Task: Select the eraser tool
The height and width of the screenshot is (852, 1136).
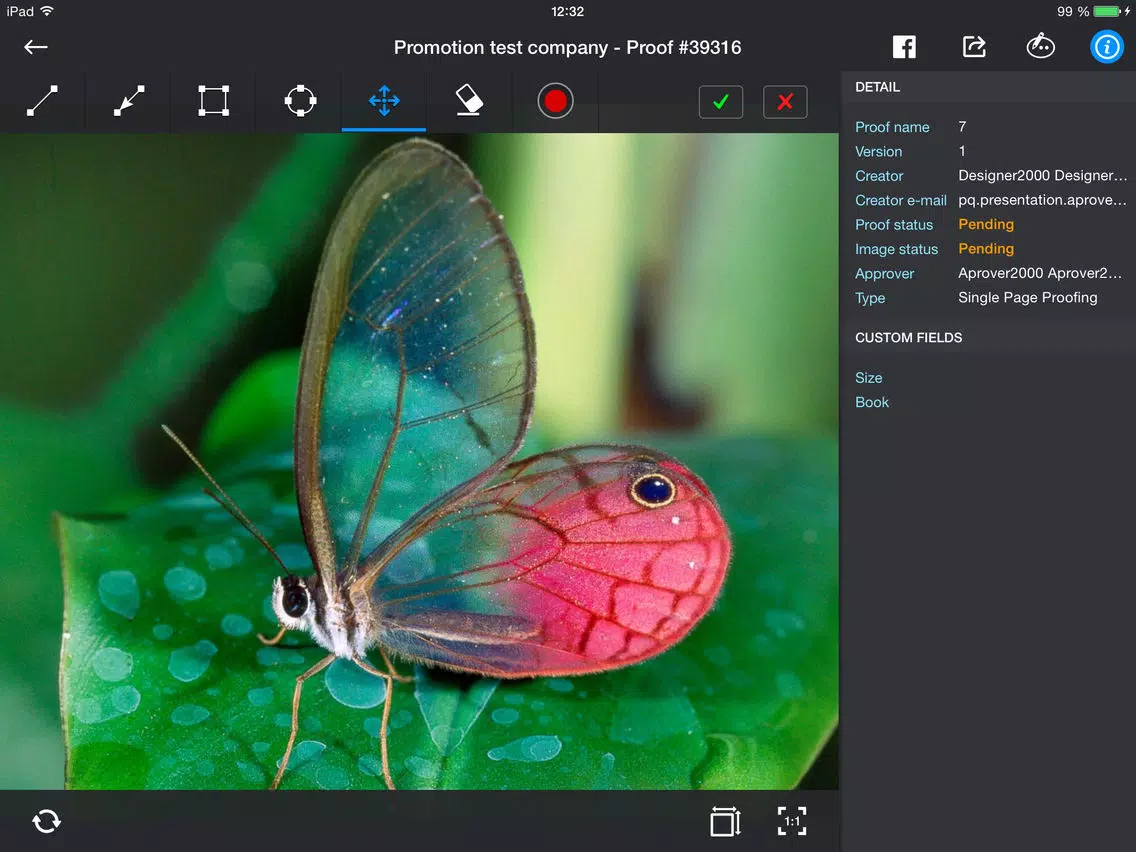Action: coord(469,101)
